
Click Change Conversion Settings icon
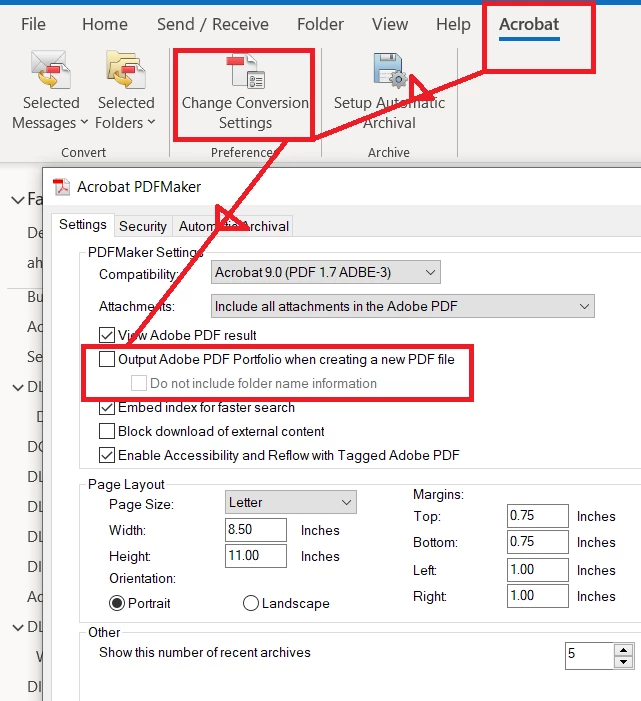(x=245, y=70)
